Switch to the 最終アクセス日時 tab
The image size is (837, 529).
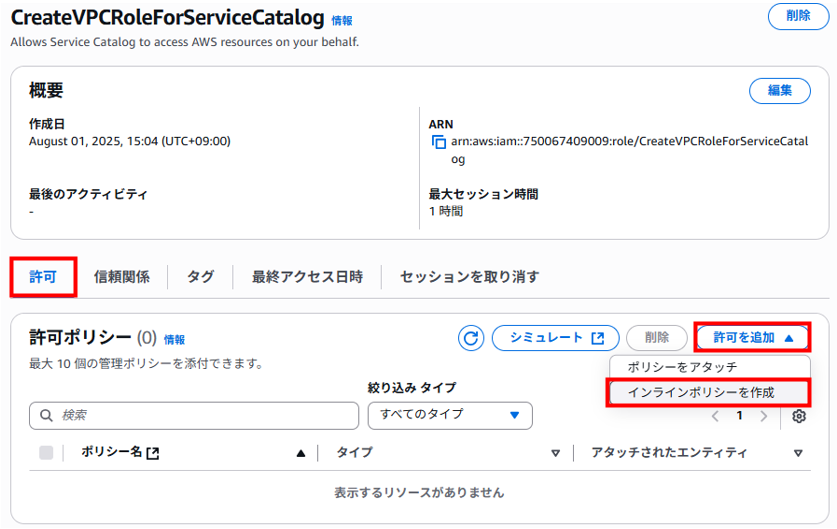[307, 277]
